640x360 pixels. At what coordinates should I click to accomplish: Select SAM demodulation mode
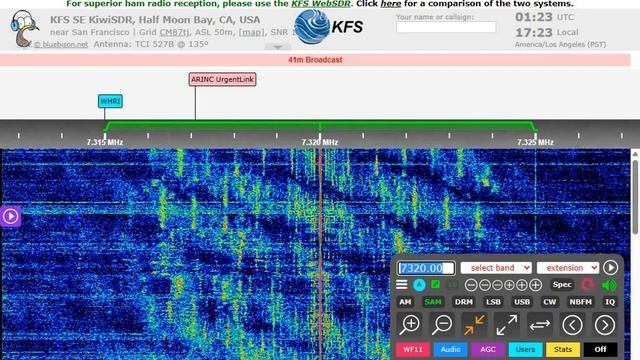tap(433, 302)
